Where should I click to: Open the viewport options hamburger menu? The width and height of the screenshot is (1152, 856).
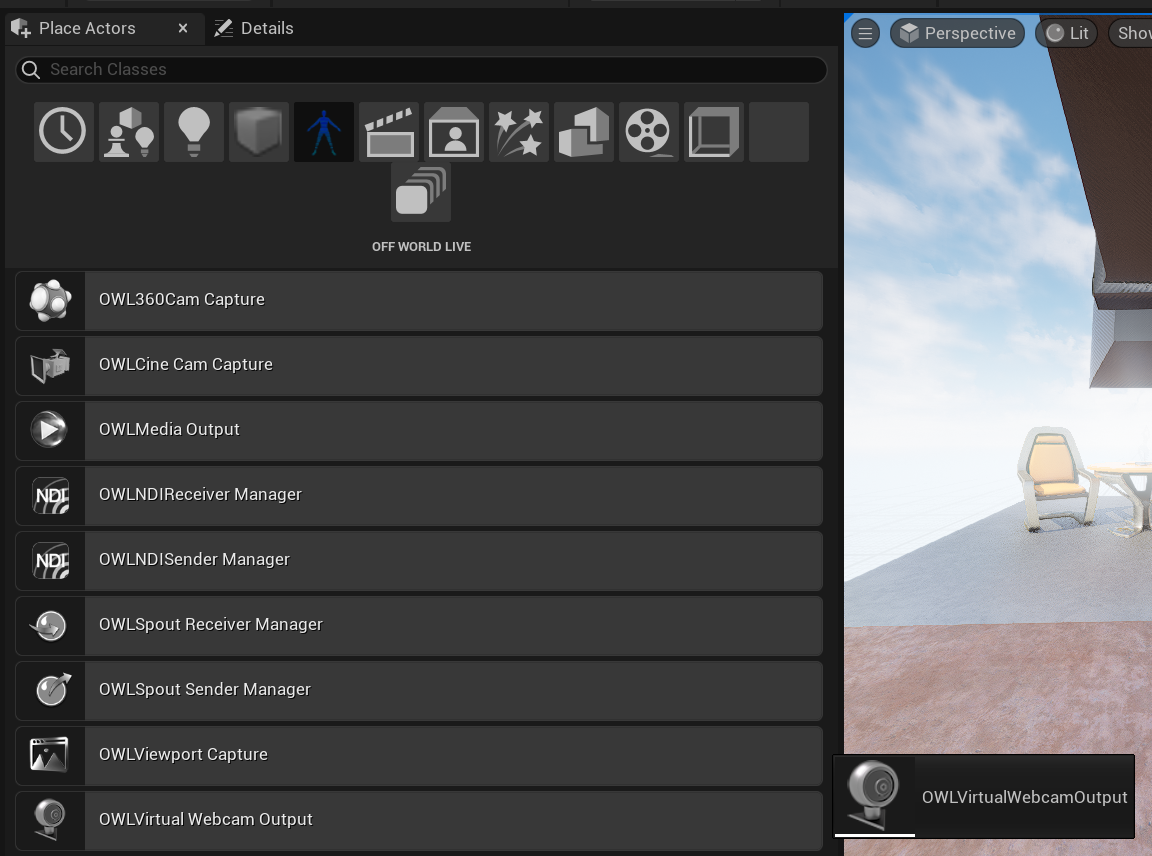pyautogui.click(x=865, y=34)
